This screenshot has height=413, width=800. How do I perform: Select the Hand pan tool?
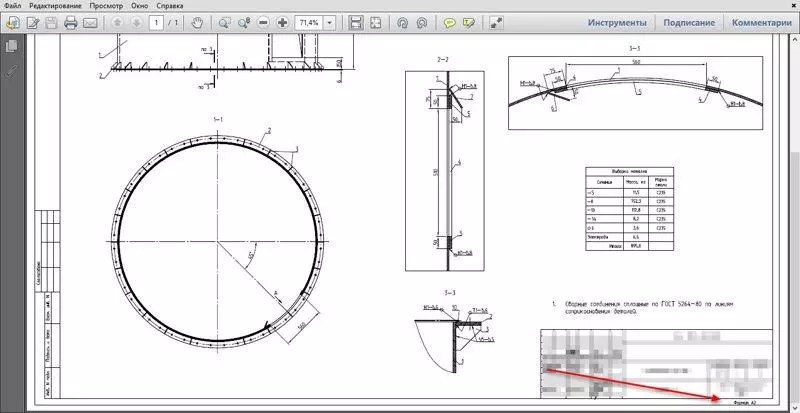tap(198, 22)
